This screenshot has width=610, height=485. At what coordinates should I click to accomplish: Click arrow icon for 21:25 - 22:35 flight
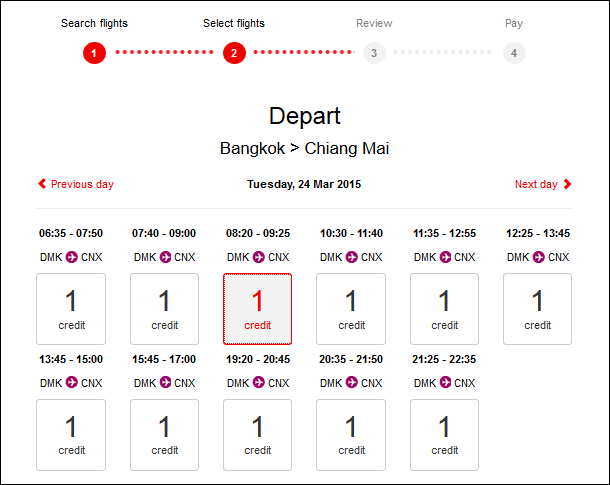[x=445, y=383]
